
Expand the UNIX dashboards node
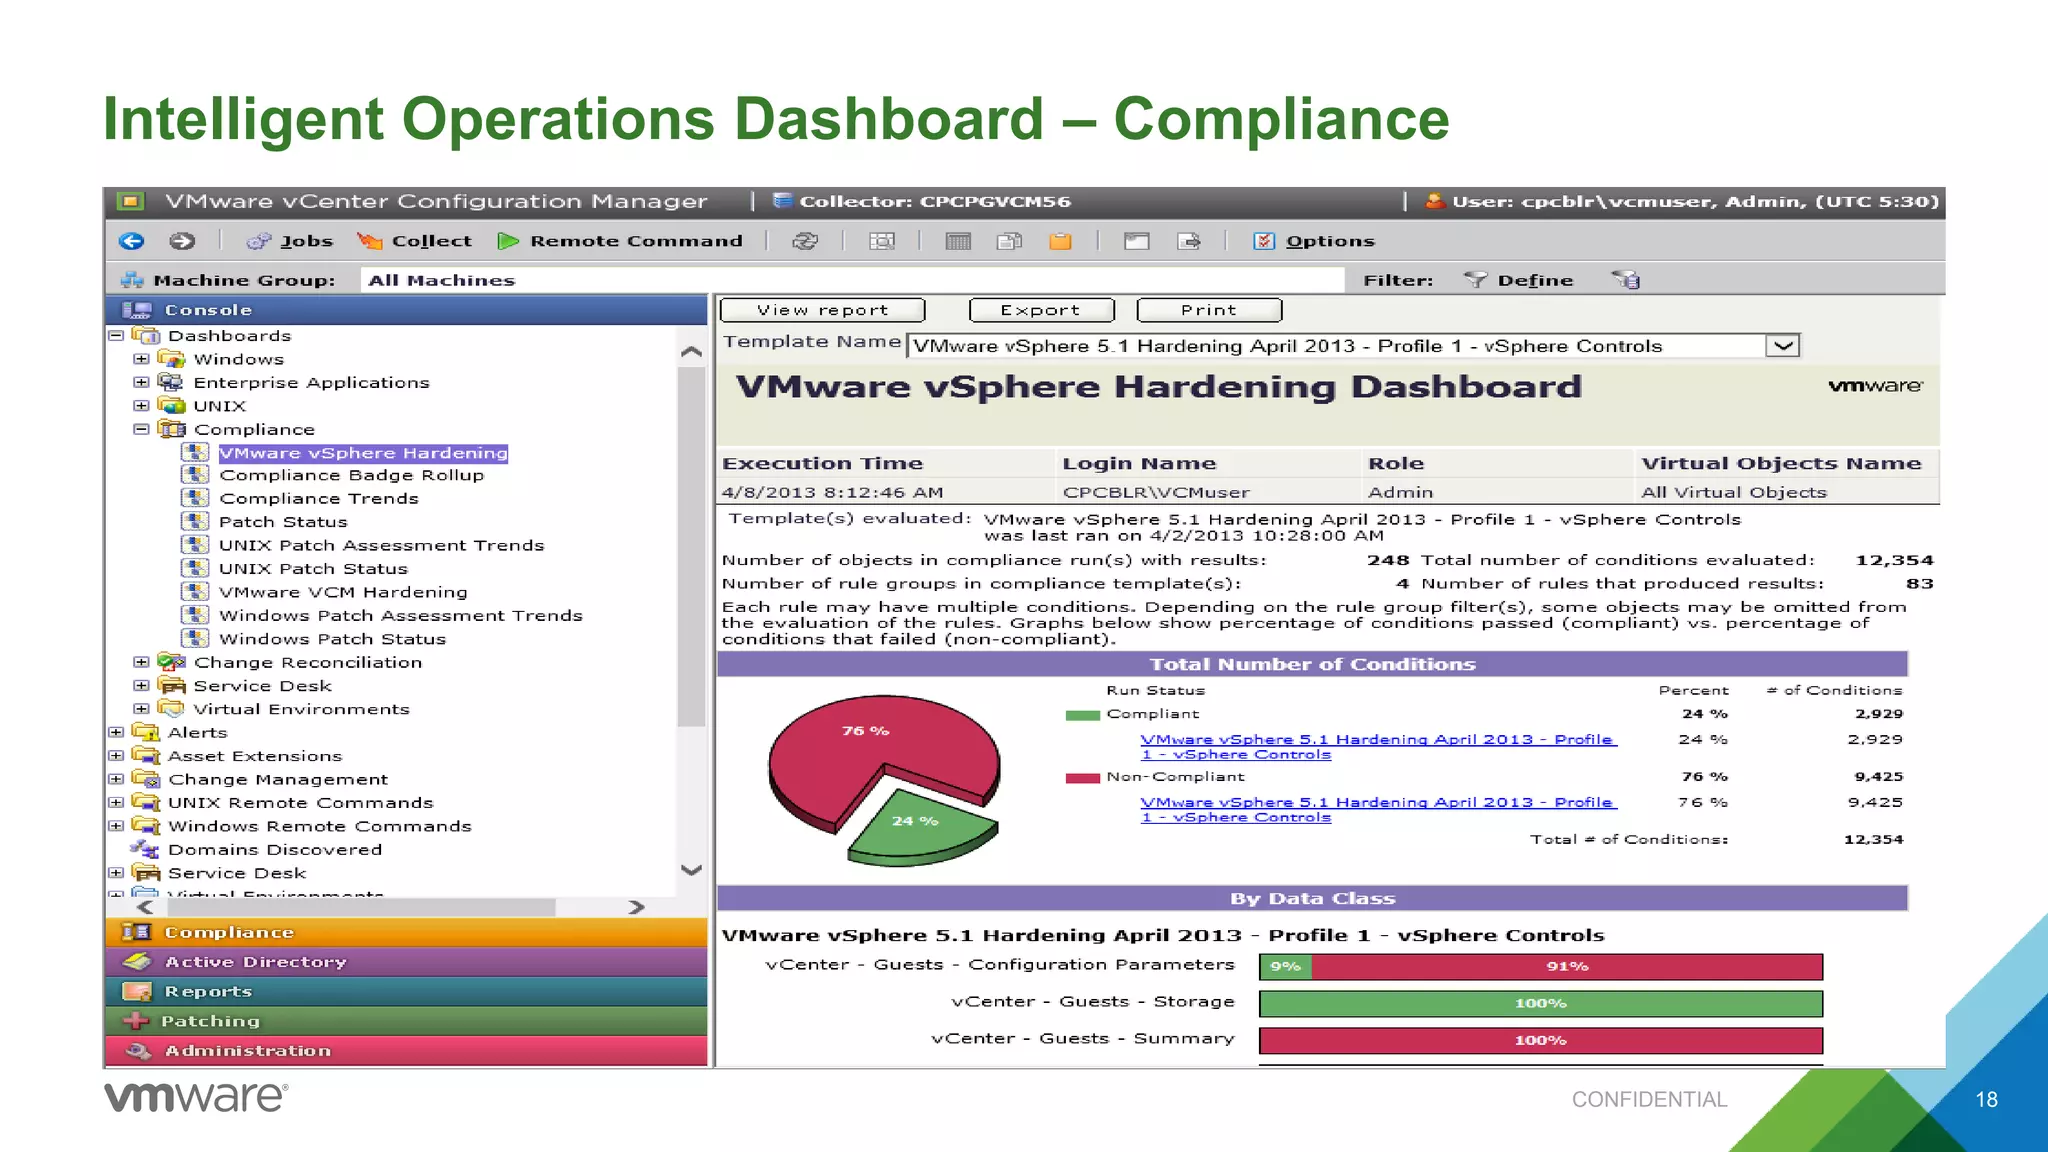[x=141, y=406]
